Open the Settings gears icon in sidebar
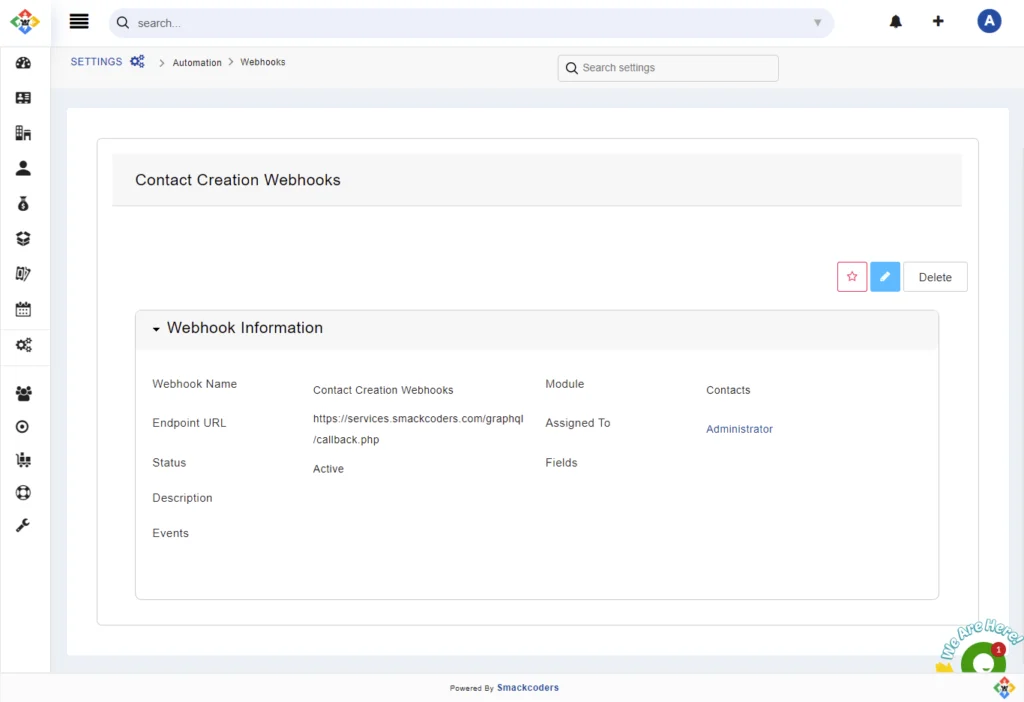Screen dimensions: 1024x702 pos(23,345)
